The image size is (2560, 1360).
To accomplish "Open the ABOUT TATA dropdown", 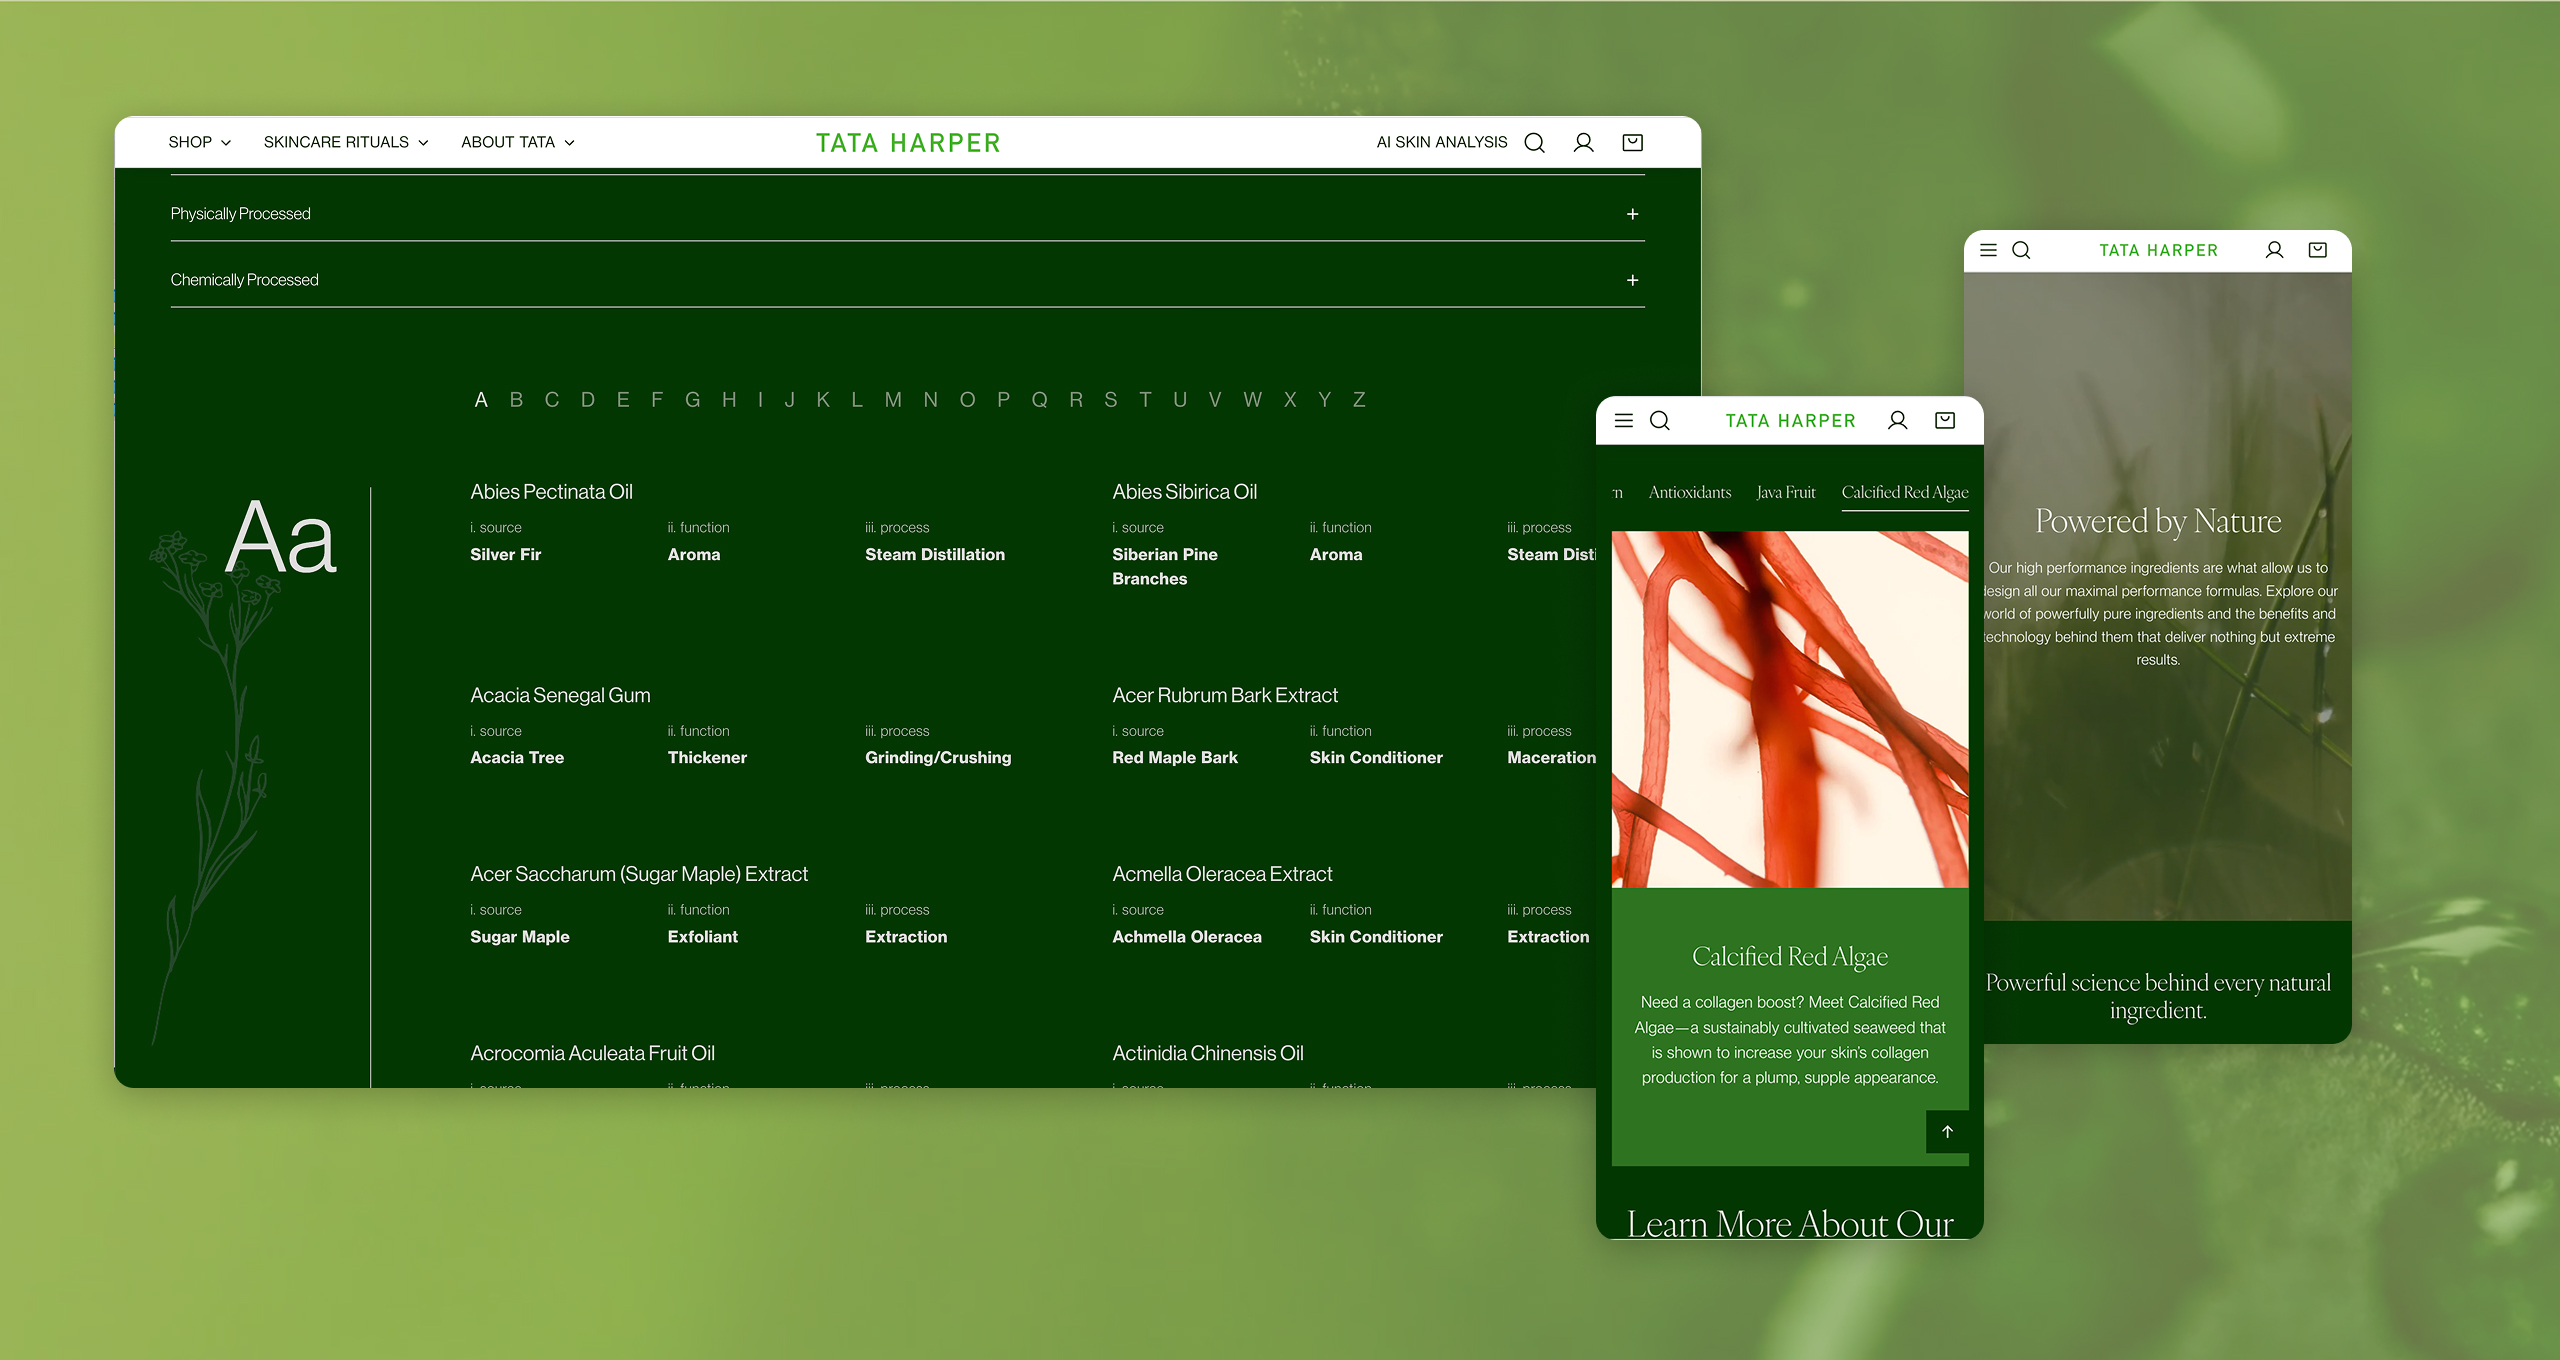I will 518,142.
